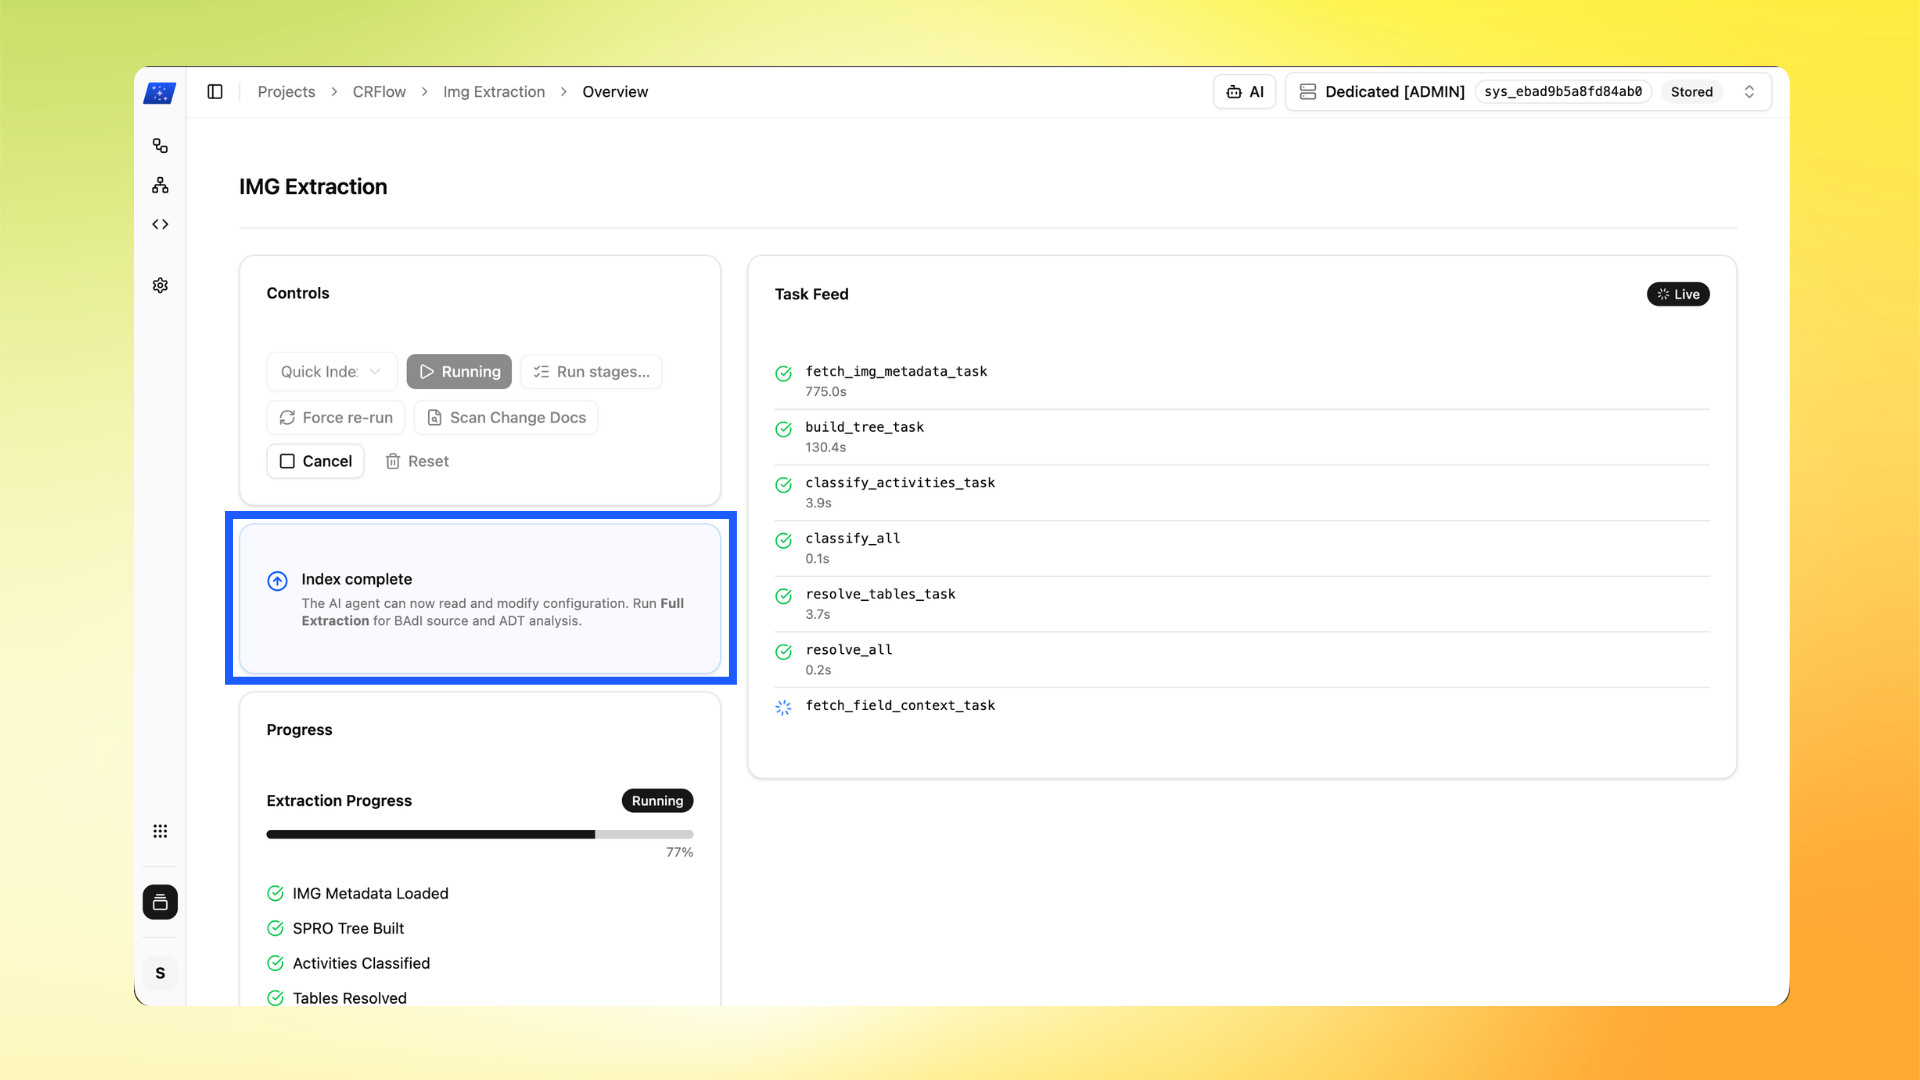Click the Extraction Progress bar
Image resolution: width=1920 pixels, height=1080 pixels.
tap(479, 834)
